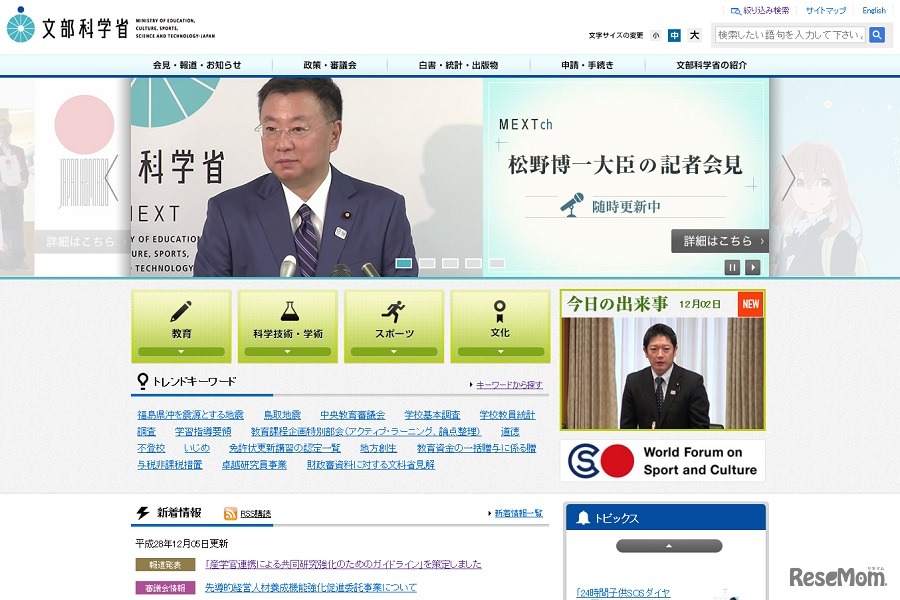
Task: Switch to 大 large font size
Action: click(693, 34)
